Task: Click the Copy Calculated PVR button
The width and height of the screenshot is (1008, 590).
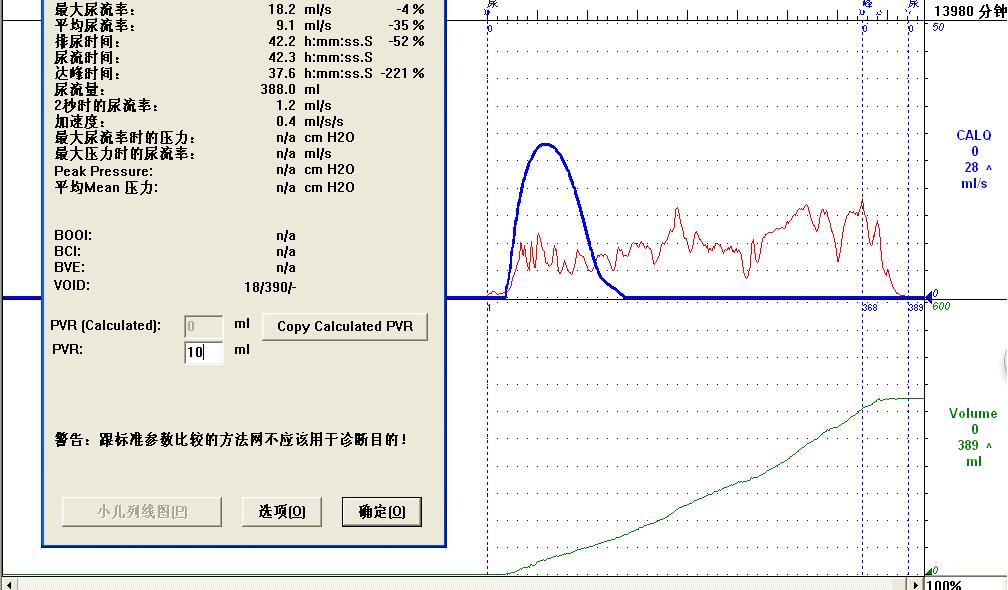Action: (x=344, y=326)
